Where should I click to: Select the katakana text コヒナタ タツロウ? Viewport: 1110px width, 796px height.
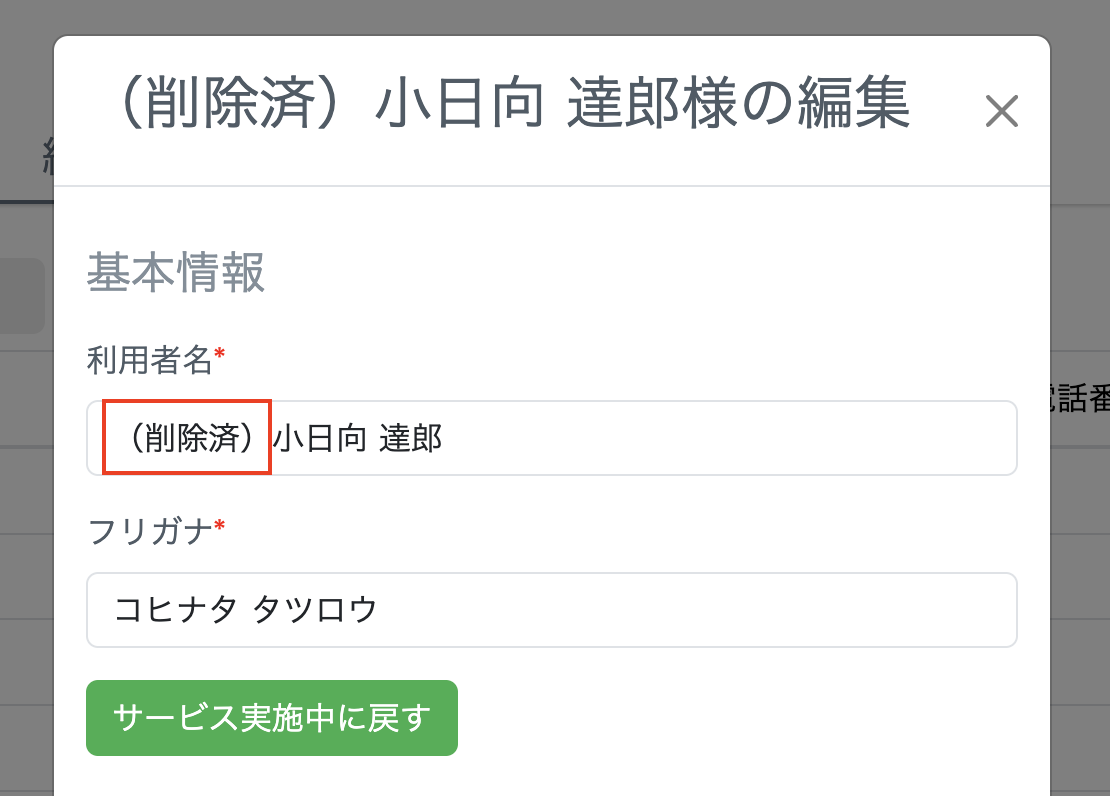tap(248, 610)
